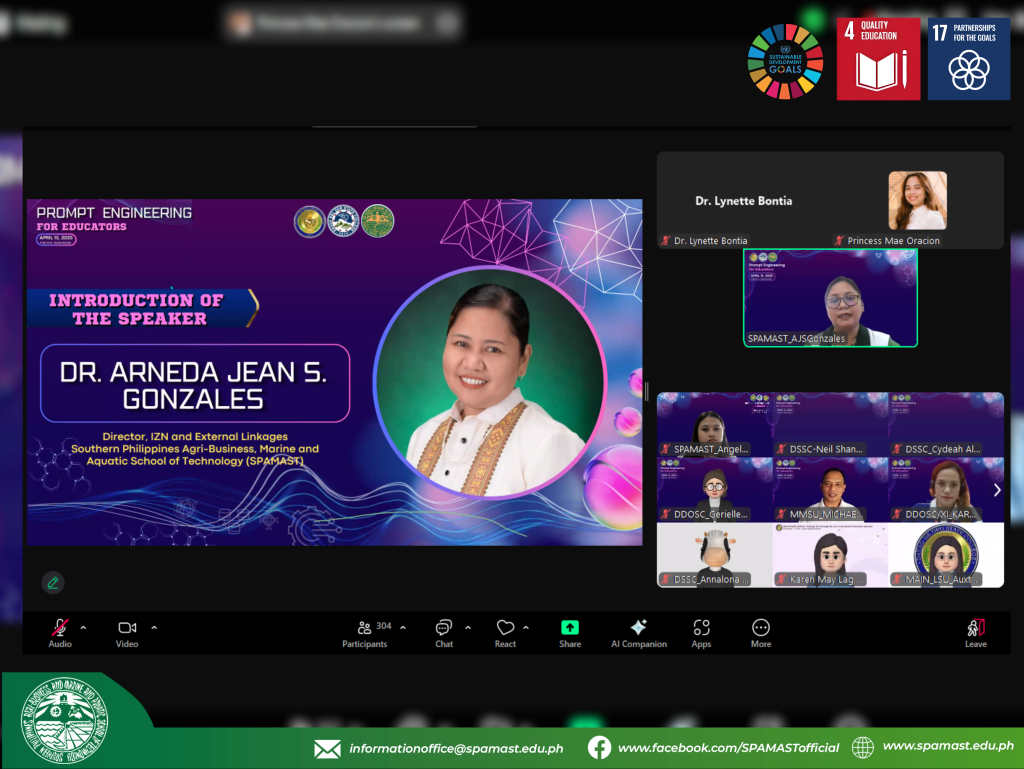Click divider handle between shared screen and gallery
This screenshot has width=1024, height=769.
pyautogui.click(x=647, y=391)
